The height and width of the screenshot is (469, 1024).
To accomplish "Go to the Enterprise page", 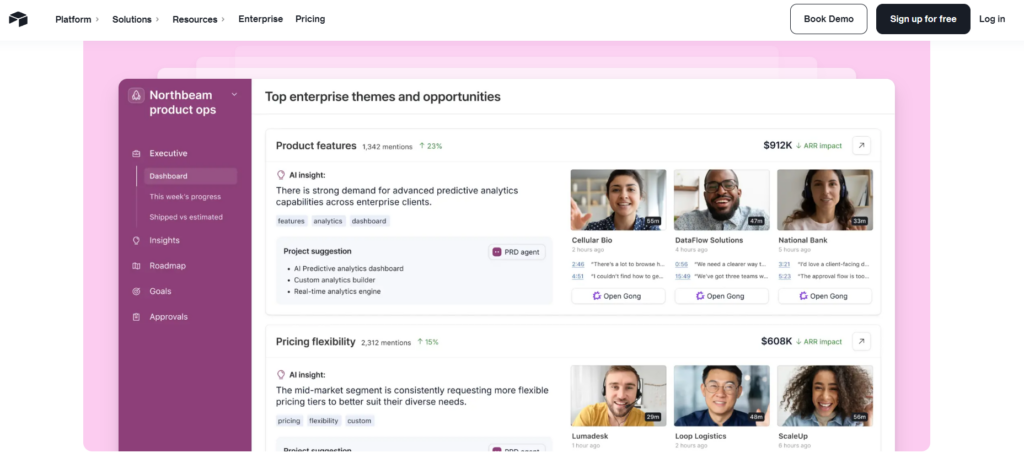I will [260, 19].
